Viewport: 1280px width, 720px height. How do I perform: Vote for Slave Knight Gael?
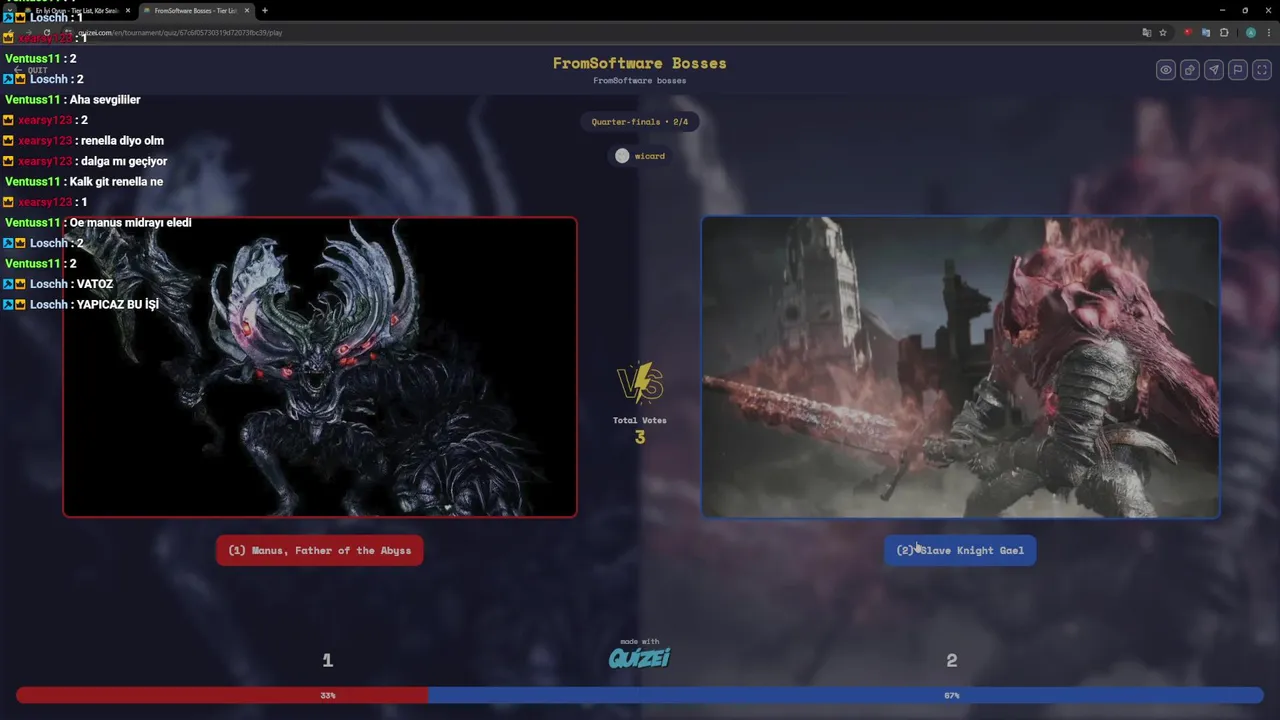tap(960, 550)
